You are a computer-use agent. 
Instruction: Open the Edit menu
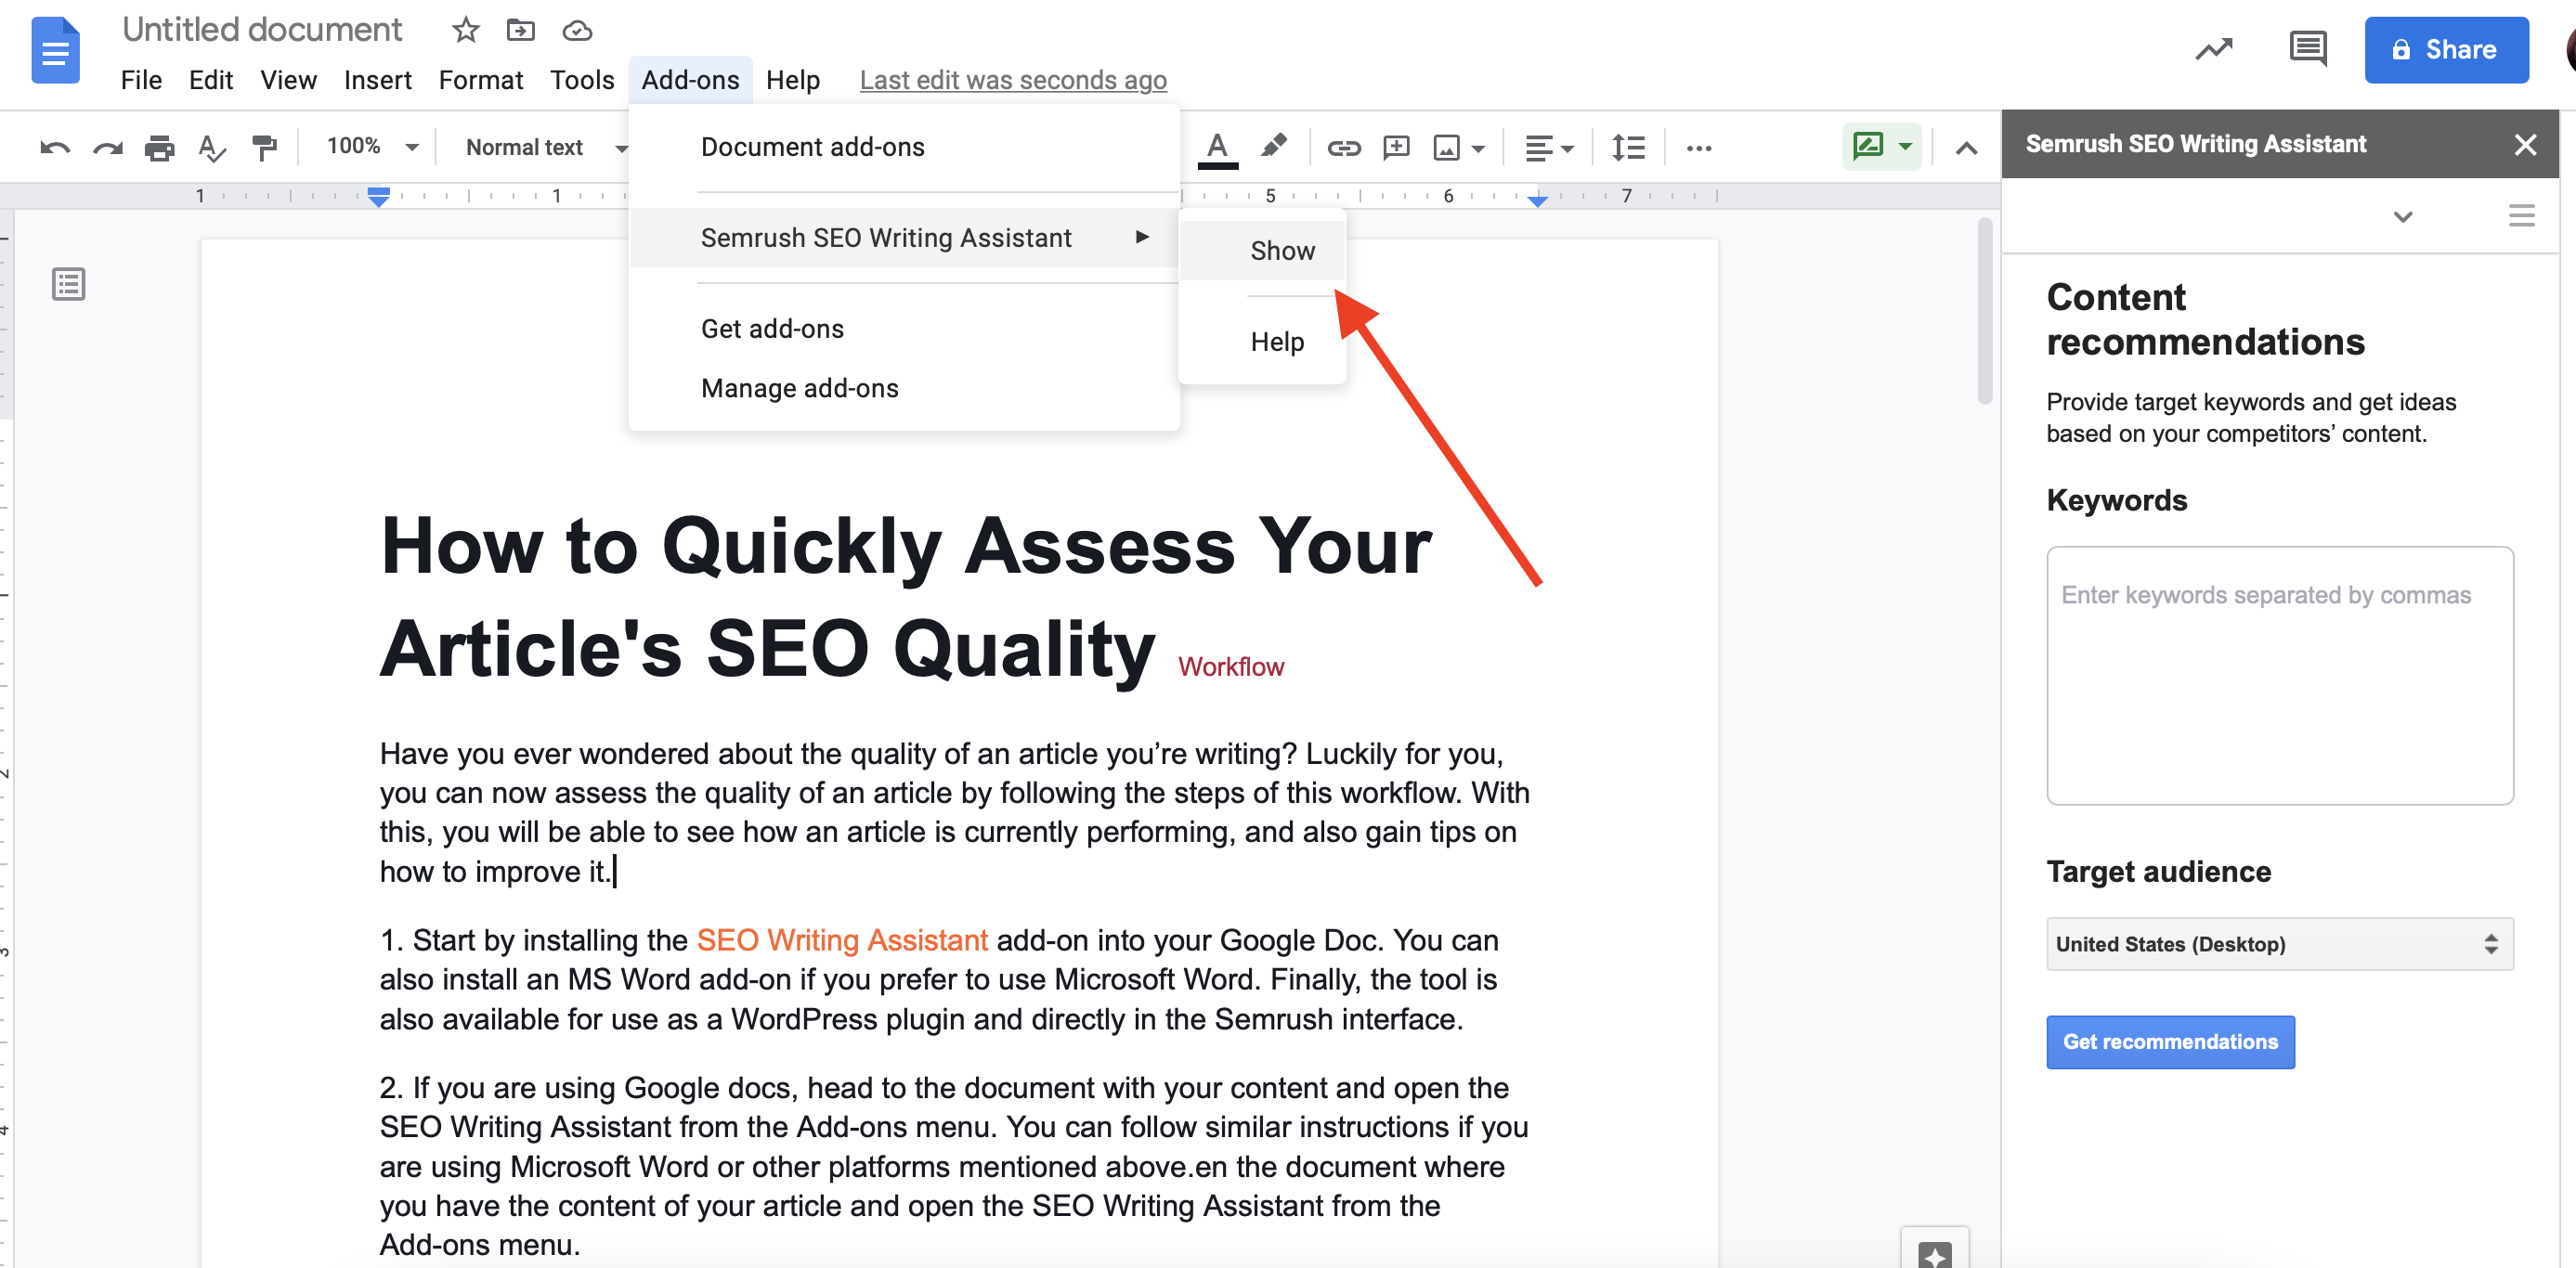coord(211,80)
